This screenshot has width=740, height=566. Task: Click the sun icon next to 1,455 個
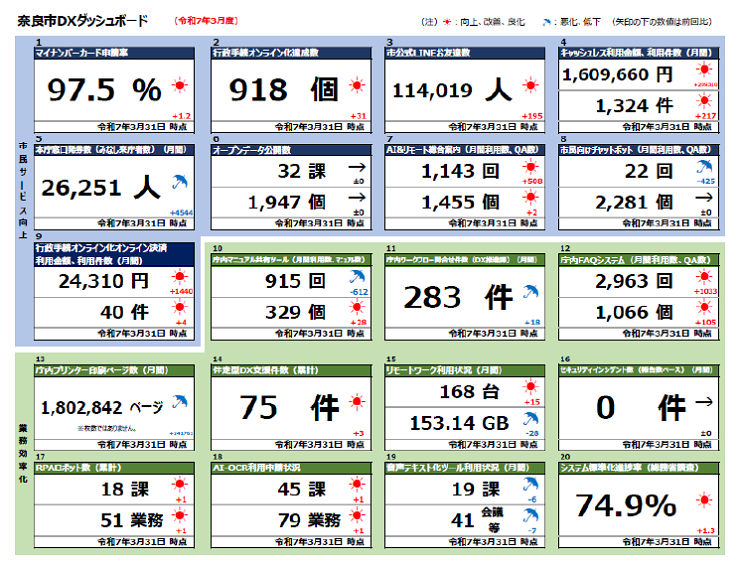click(530, 198)
